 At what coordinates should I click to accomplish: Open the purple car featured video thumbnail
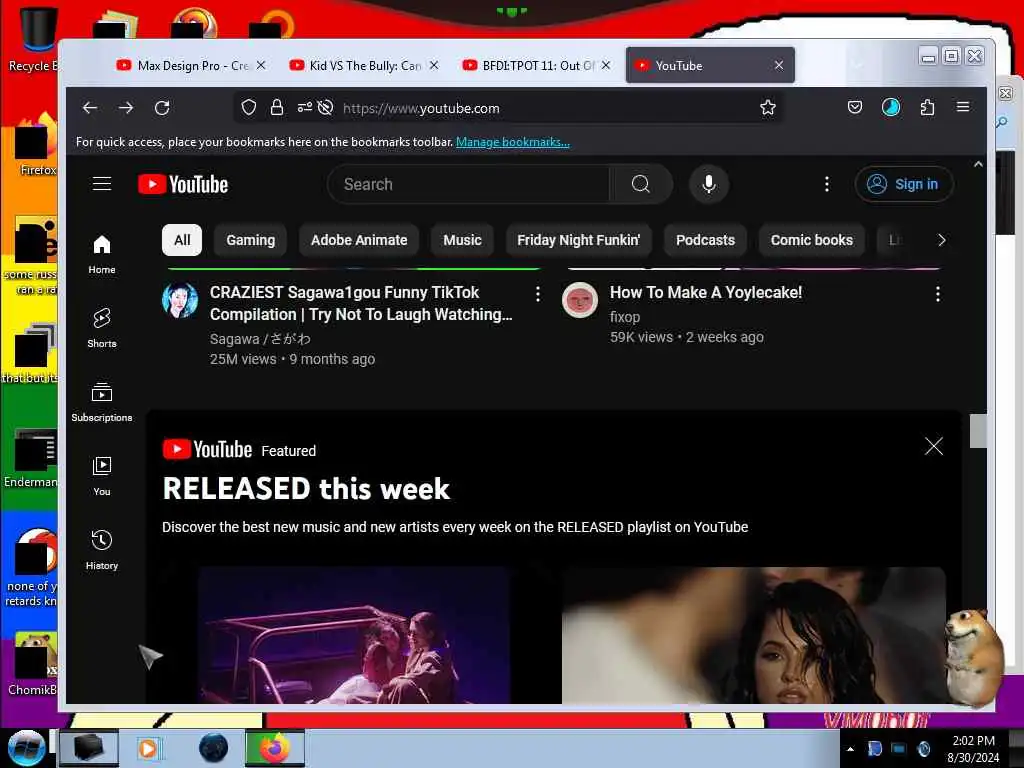(x=354, y=635)
